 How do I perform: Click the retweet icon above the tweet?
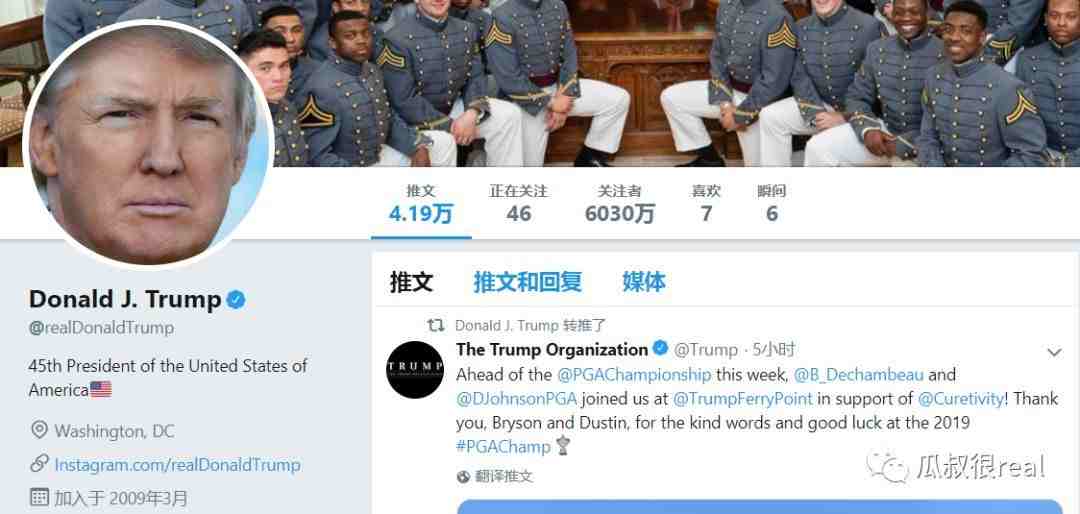435,325
